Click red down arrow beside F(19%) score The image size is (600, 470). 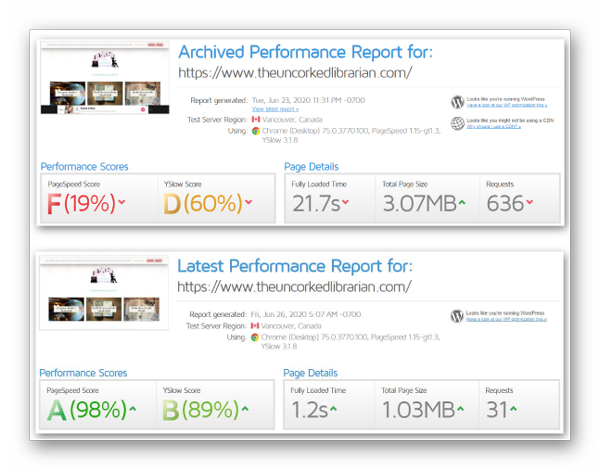click(122, 202)
